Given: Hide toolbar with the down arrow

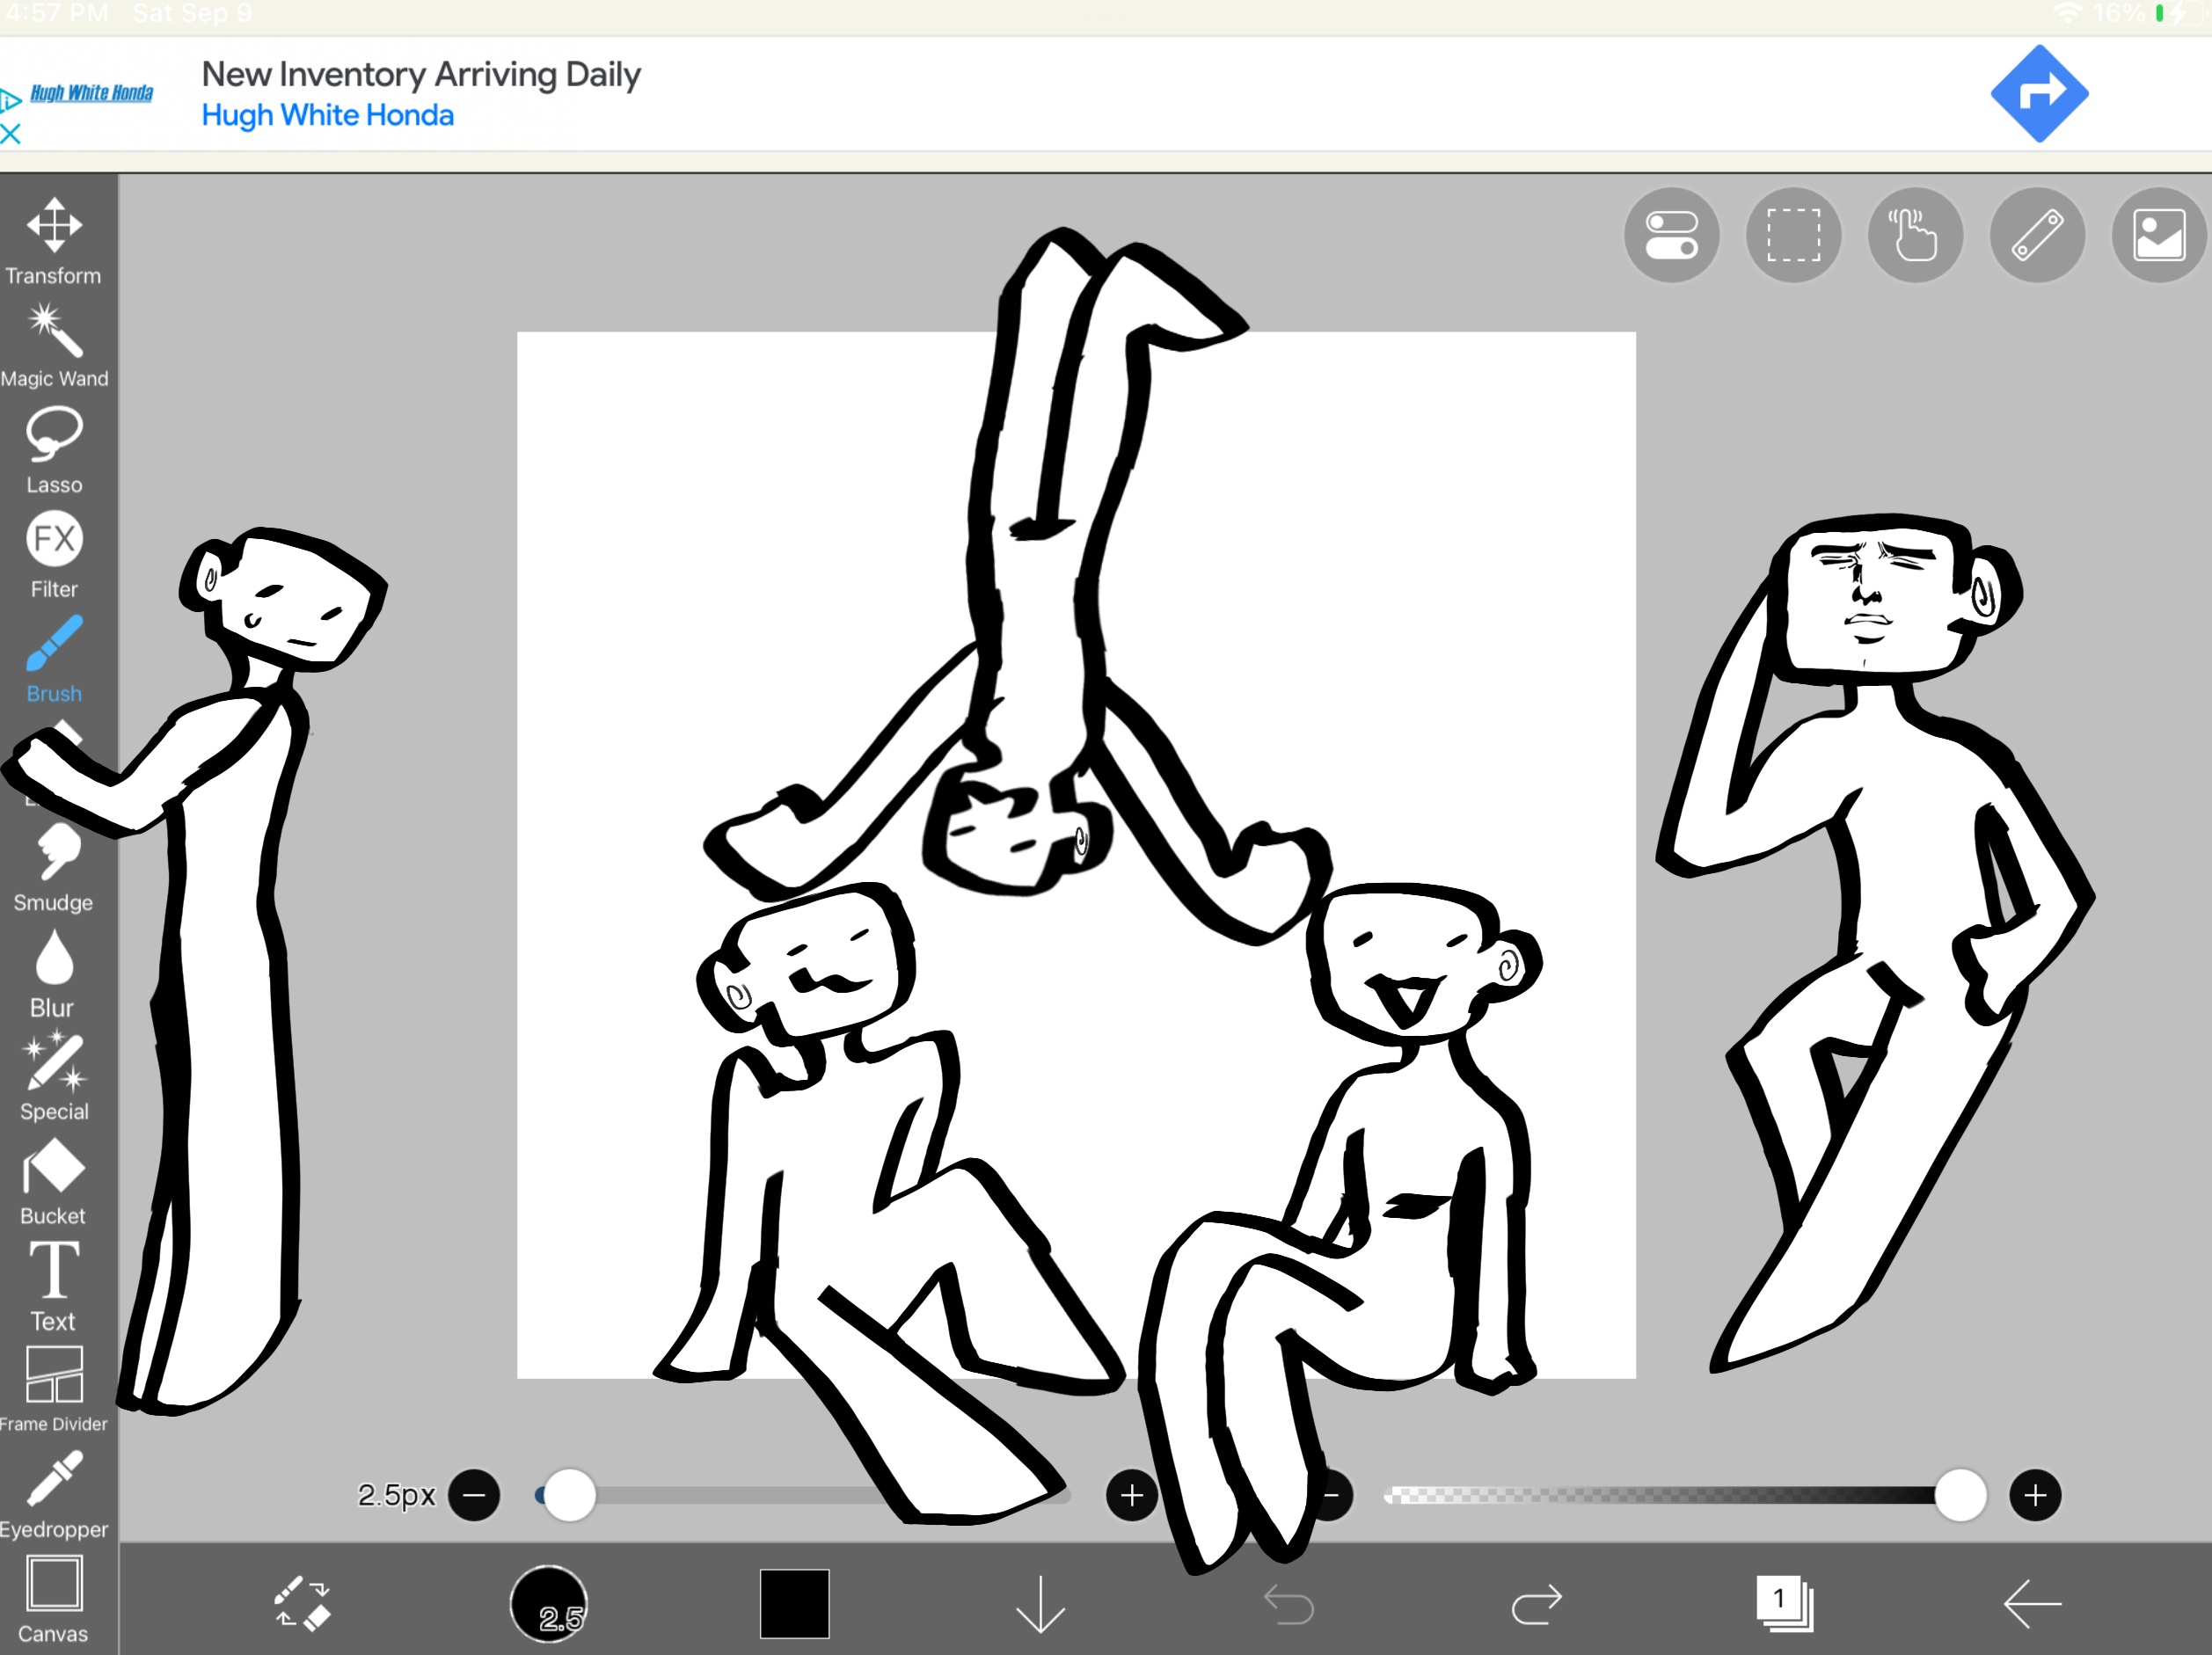Looking at the screenshot, I should [x=1040, y=1603].
